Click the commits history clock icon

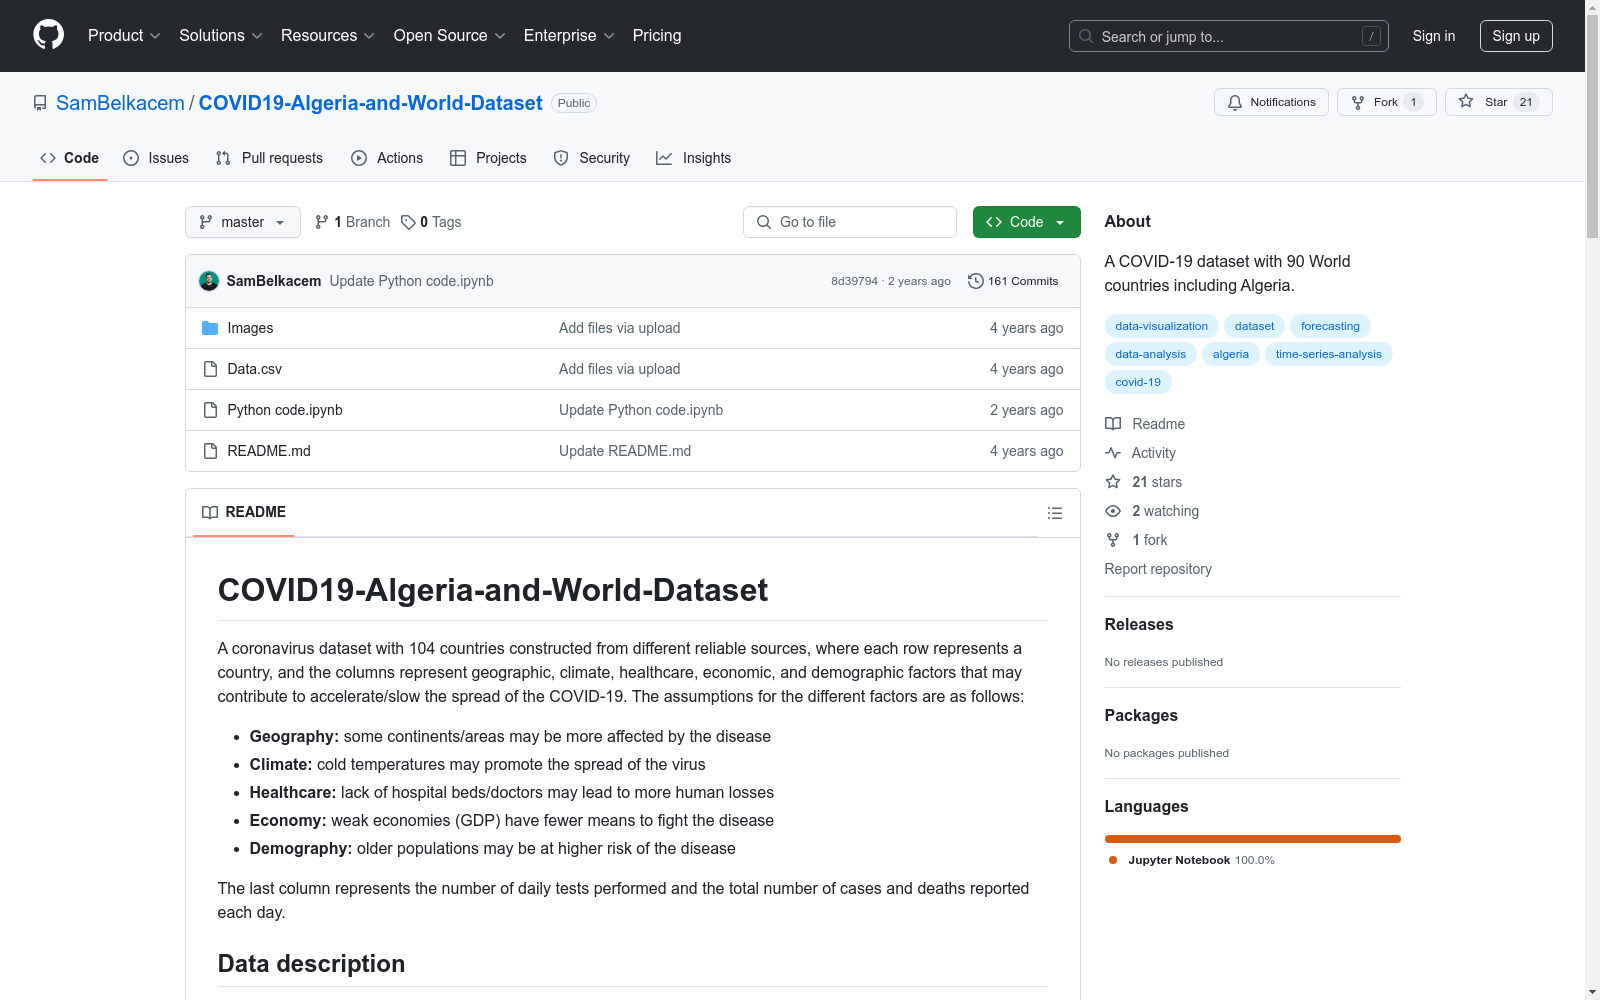tap(976, 281)
